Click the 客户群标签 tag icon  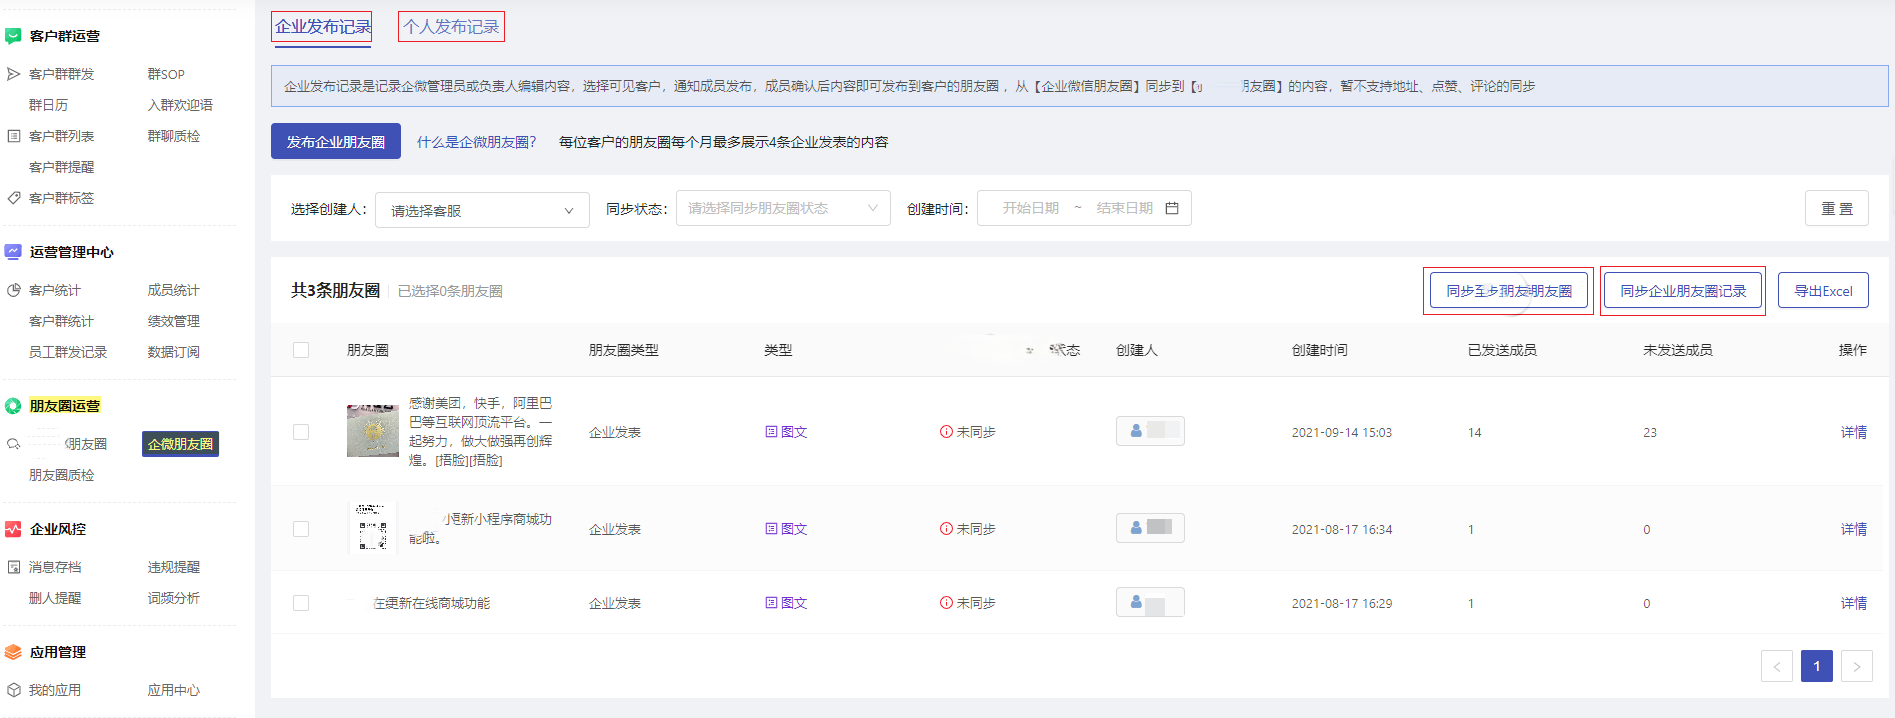click(14, 198)
